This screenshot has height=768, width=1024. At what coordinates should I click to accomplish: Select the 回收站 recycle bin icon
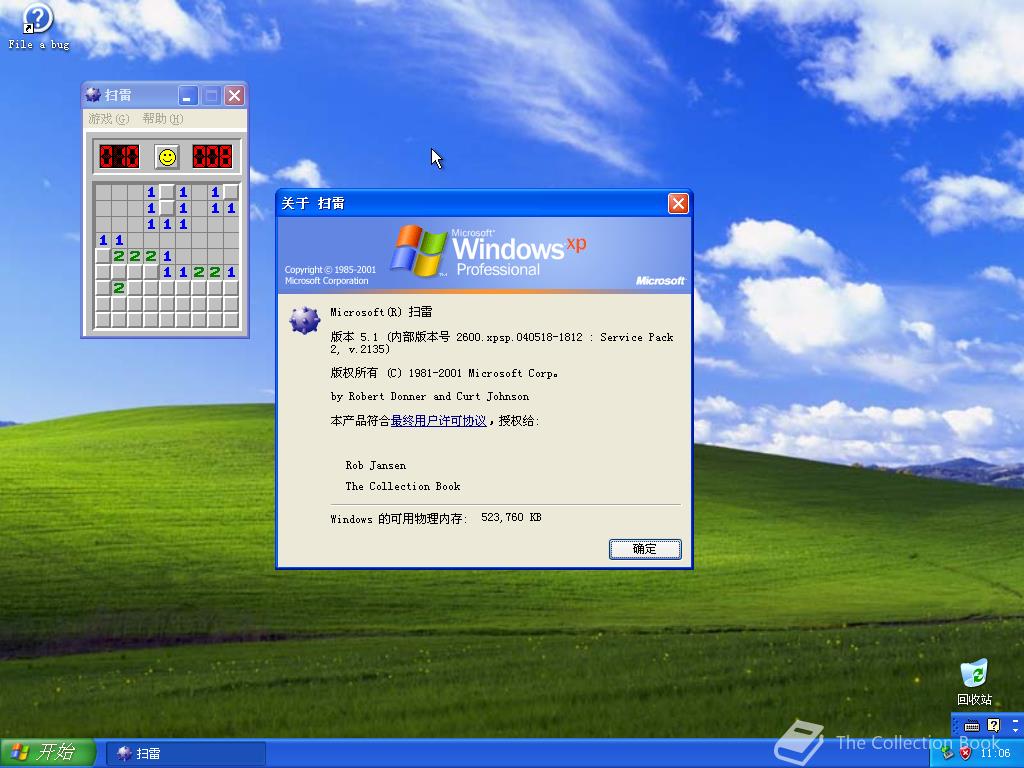[x=974, y=682]
